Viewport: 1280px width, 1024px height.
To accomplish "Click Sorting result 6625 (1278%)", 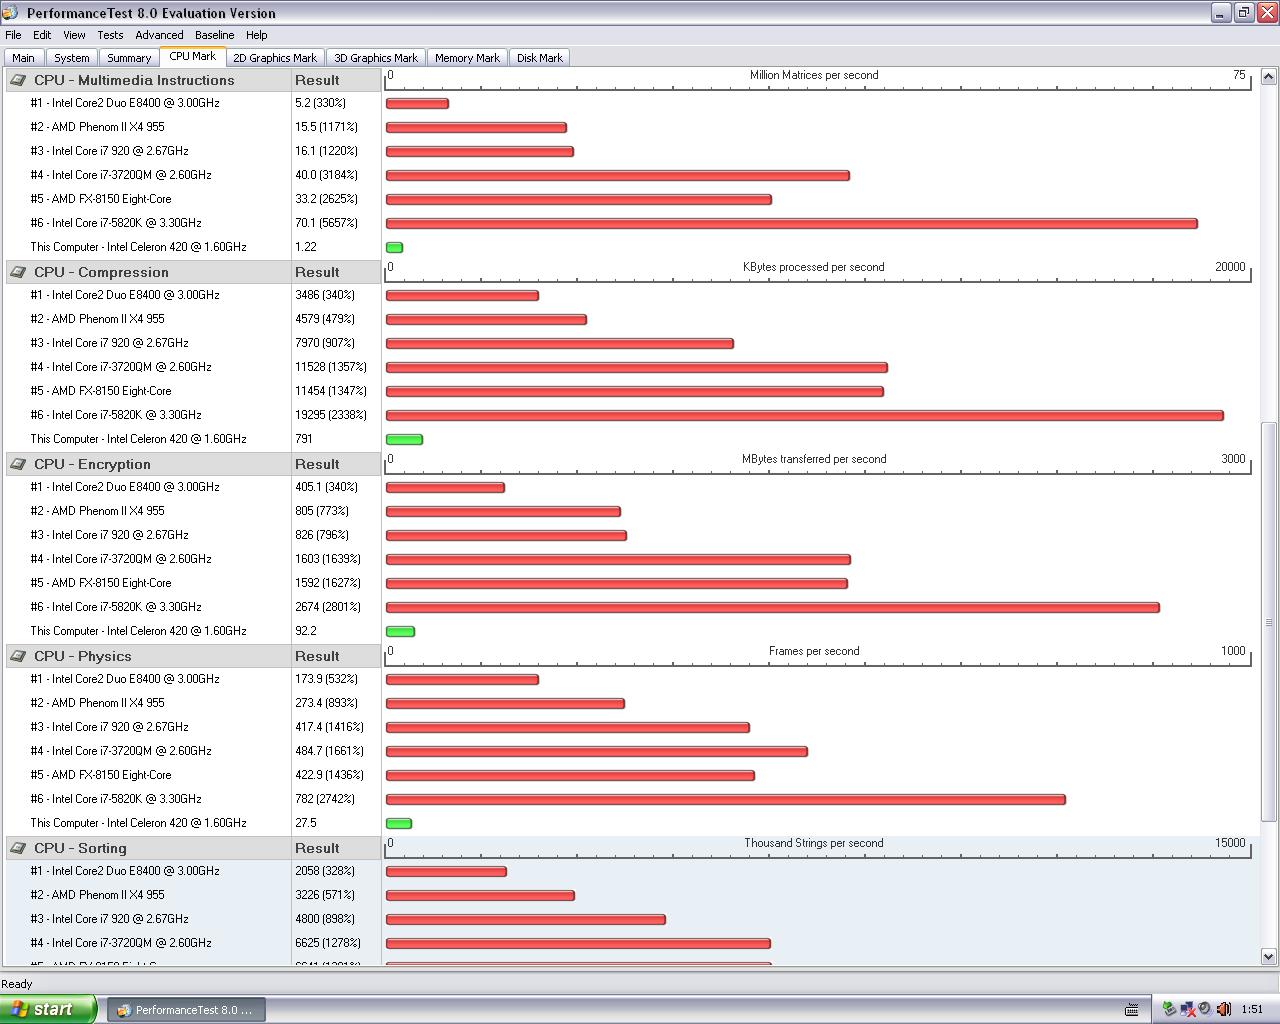I will pyautogui.click(x=328, y=943).
